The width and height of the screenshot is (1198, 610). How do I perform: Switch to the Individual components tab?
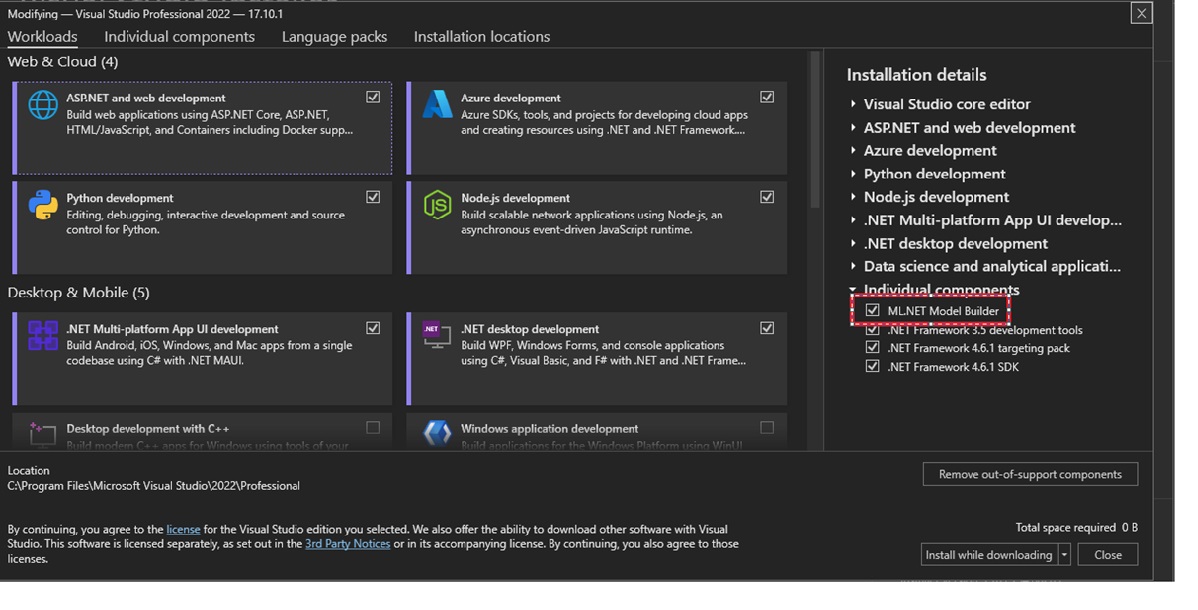[179, 37]
